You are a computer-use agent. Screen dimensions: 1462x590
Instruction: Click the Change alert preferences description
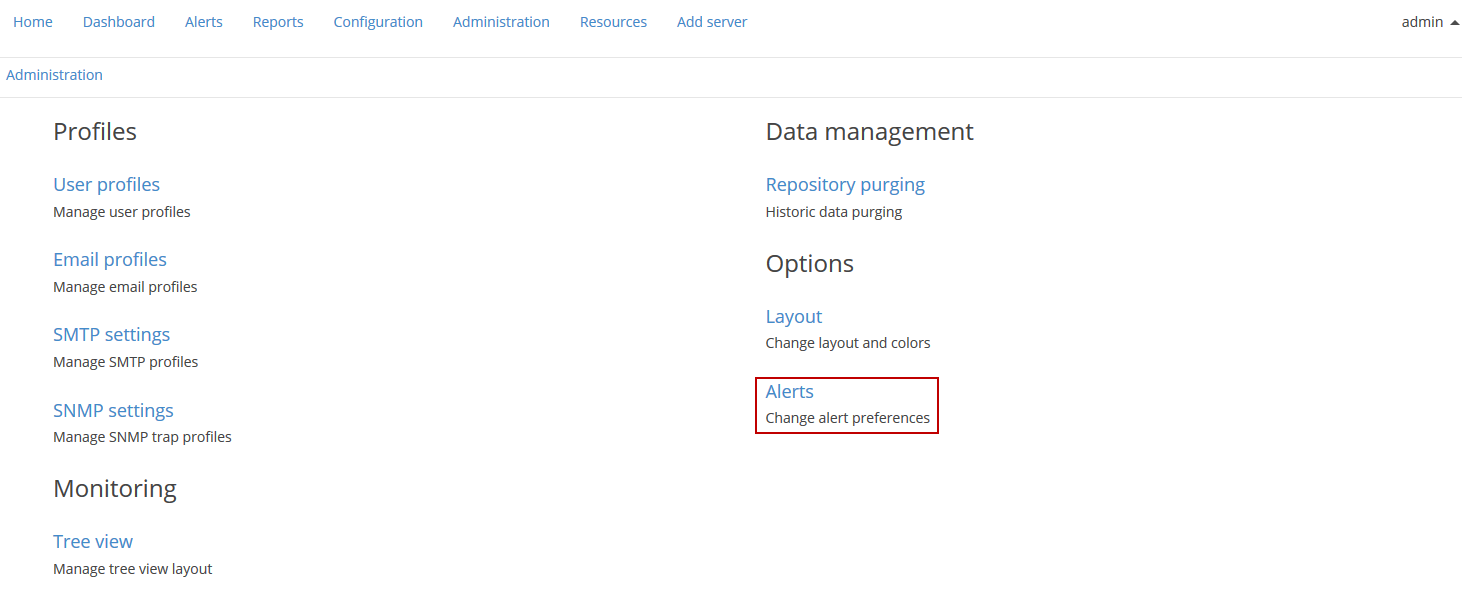coord(848,418)
